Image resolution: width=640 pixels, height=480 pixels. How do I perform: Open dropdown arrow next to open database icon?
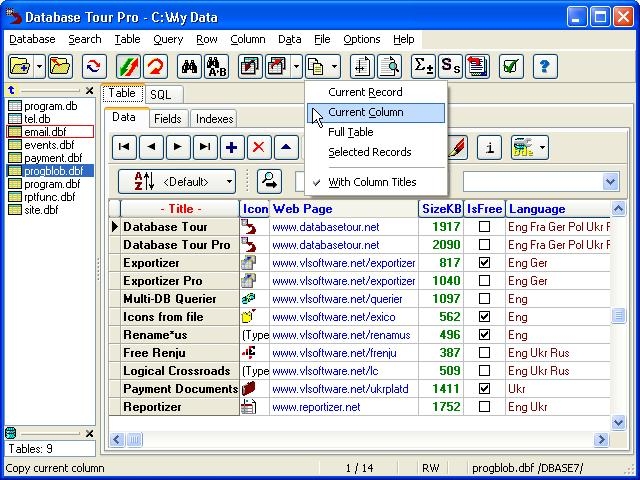40,67
